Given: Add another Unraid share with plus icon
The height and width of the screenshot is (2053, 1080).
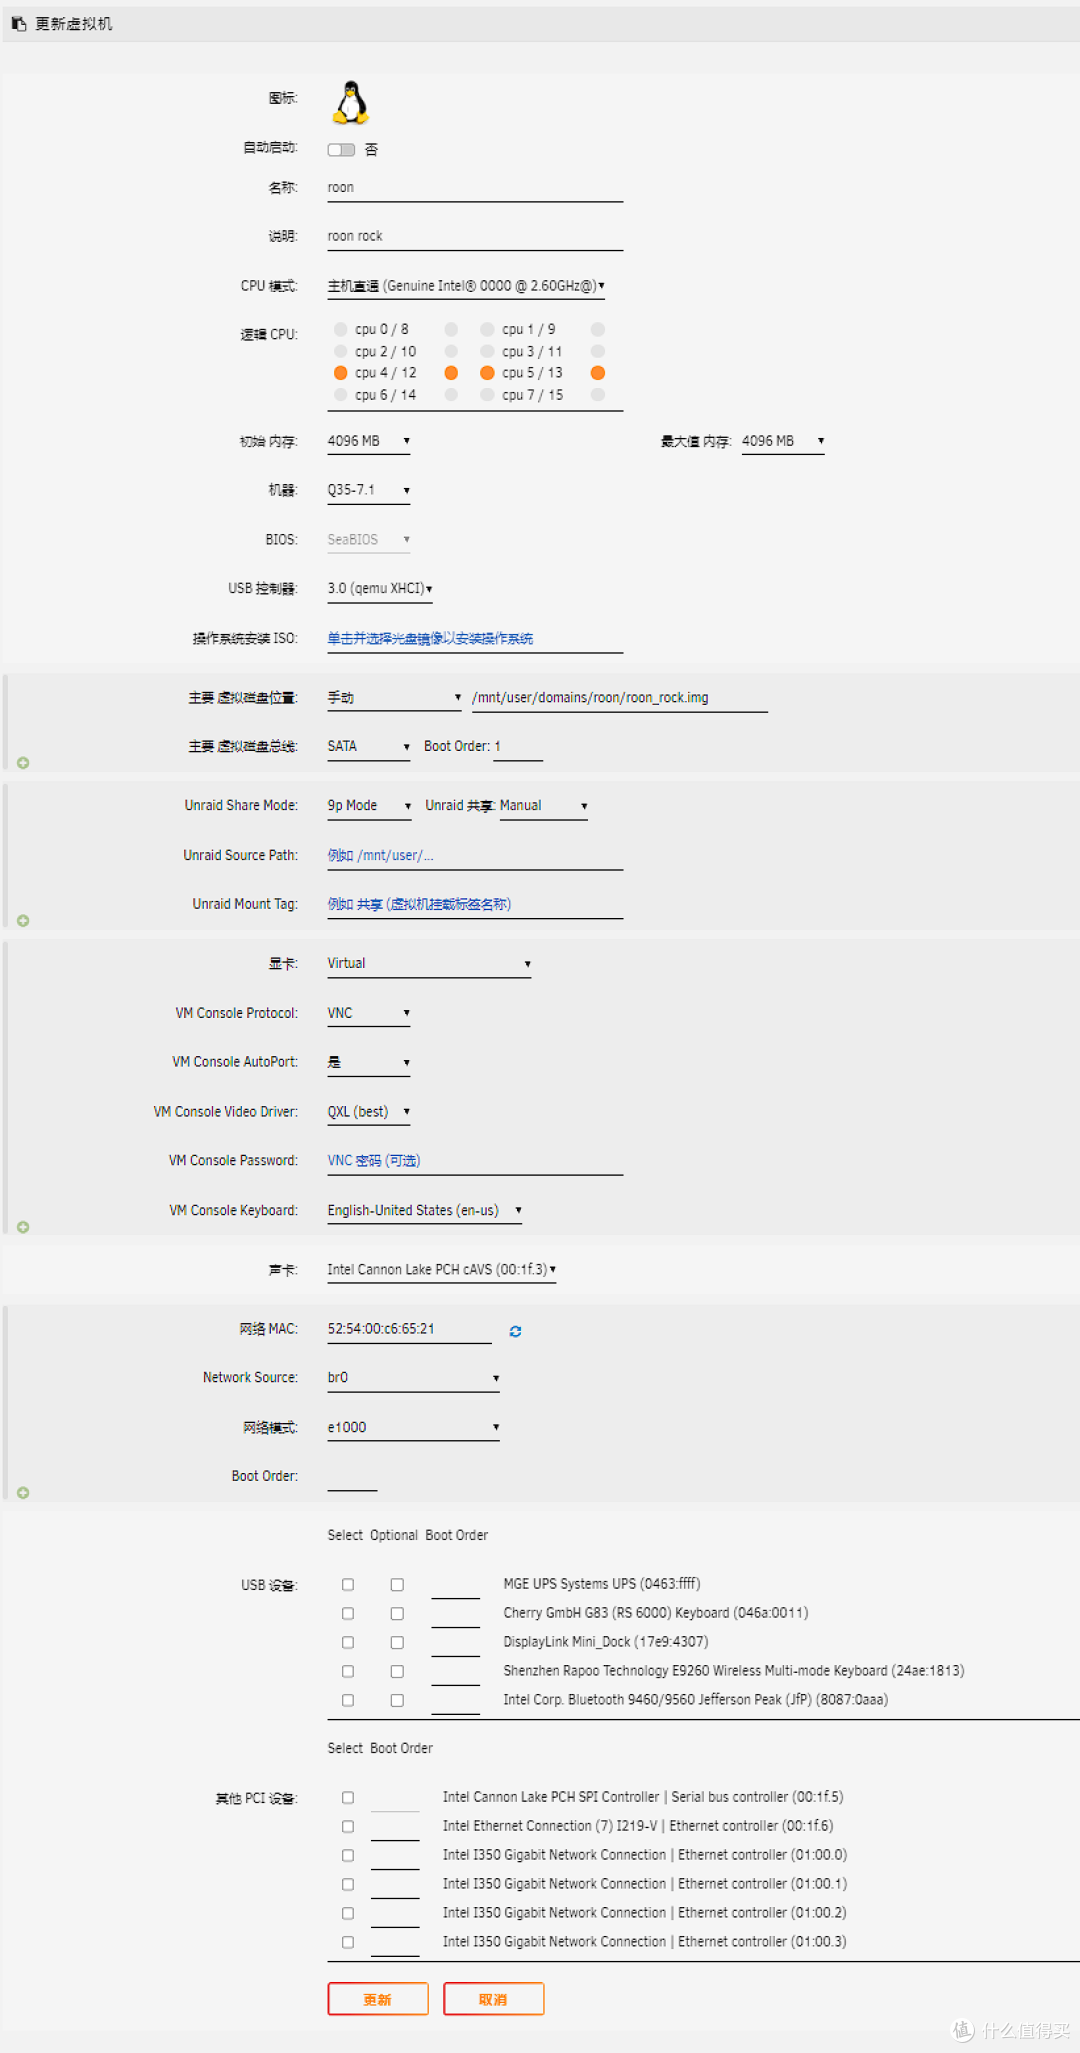Looking at the screenshot, I should click(x=23, y=921).
